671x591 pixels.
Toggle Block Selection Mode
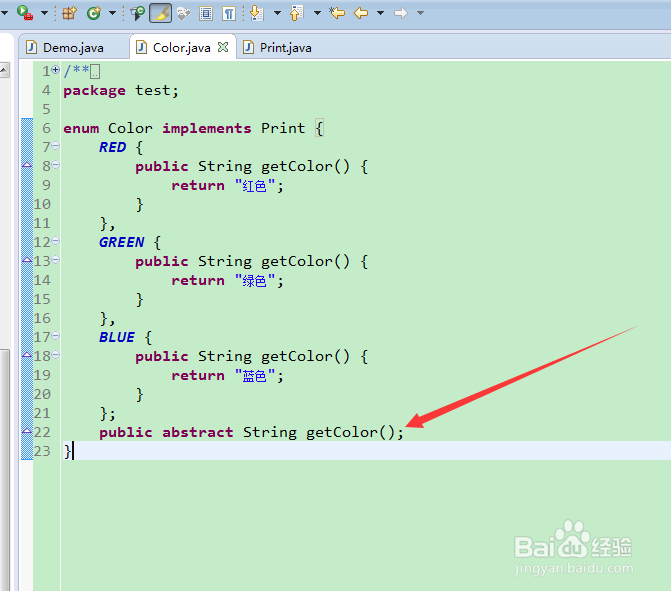pyautogui.click(x=206, y=13)
